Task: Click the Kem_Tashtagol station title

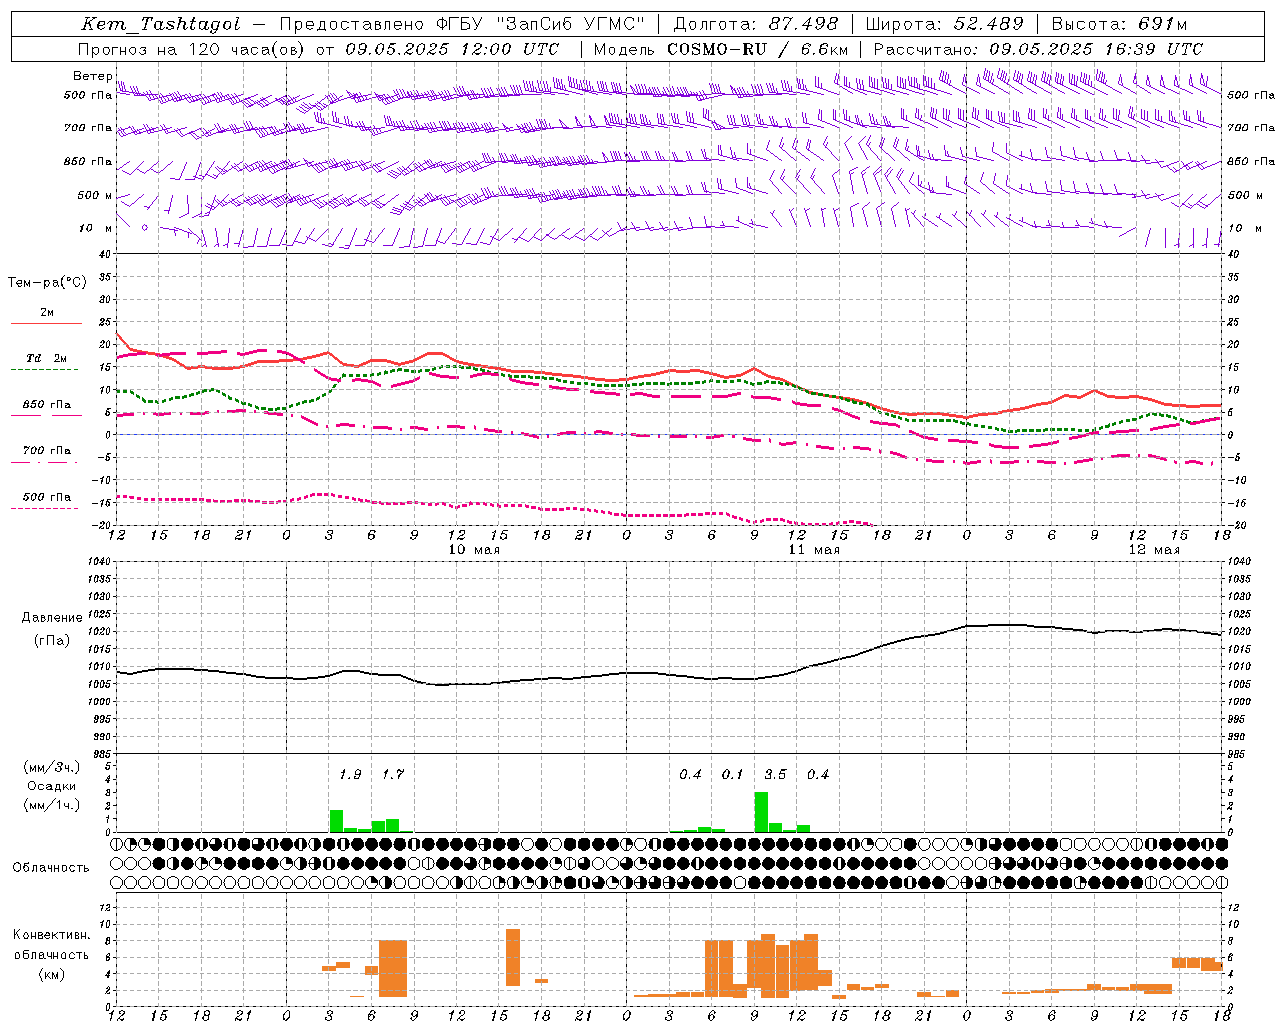Action: 160,24
